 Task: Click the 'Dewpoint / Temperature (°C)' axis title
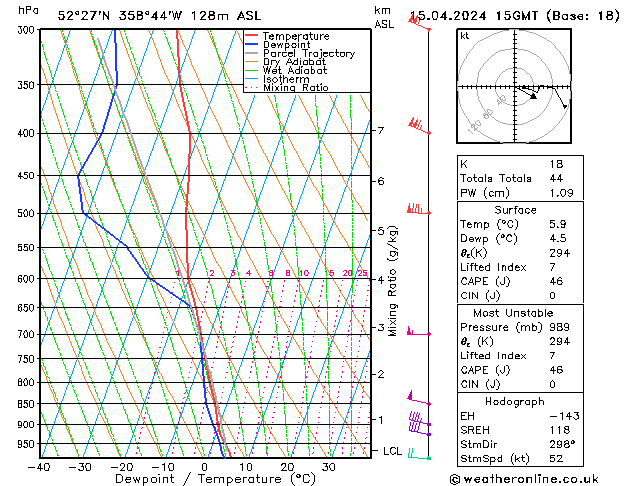[215, 479]
